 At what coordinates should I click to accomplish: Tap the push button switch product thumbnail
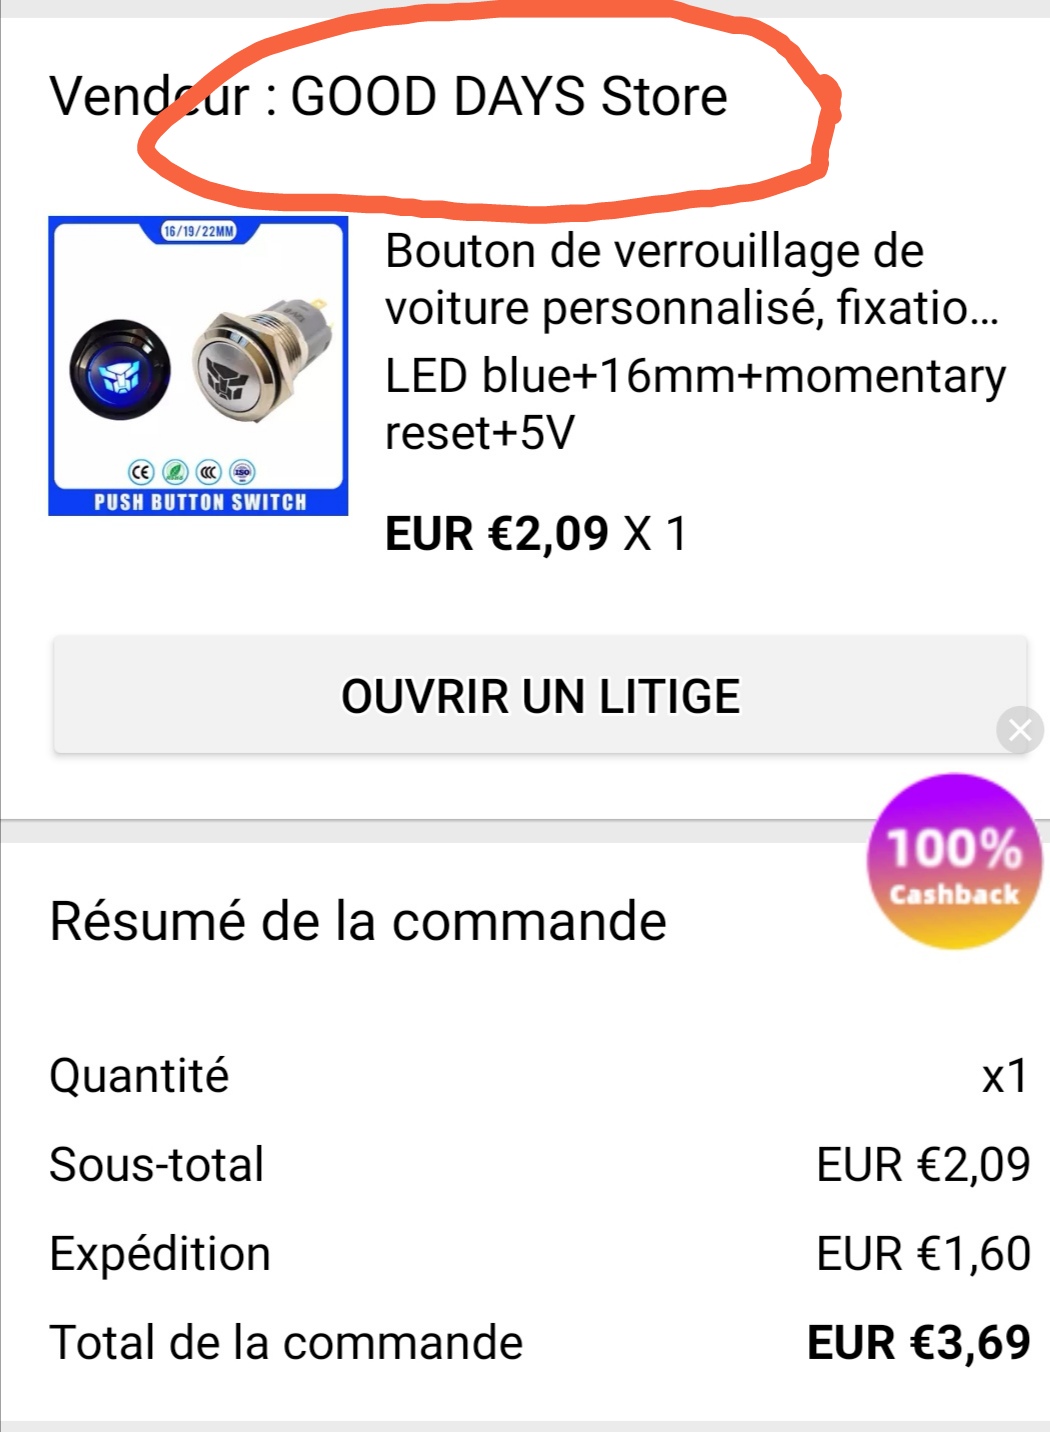(198, 366)
